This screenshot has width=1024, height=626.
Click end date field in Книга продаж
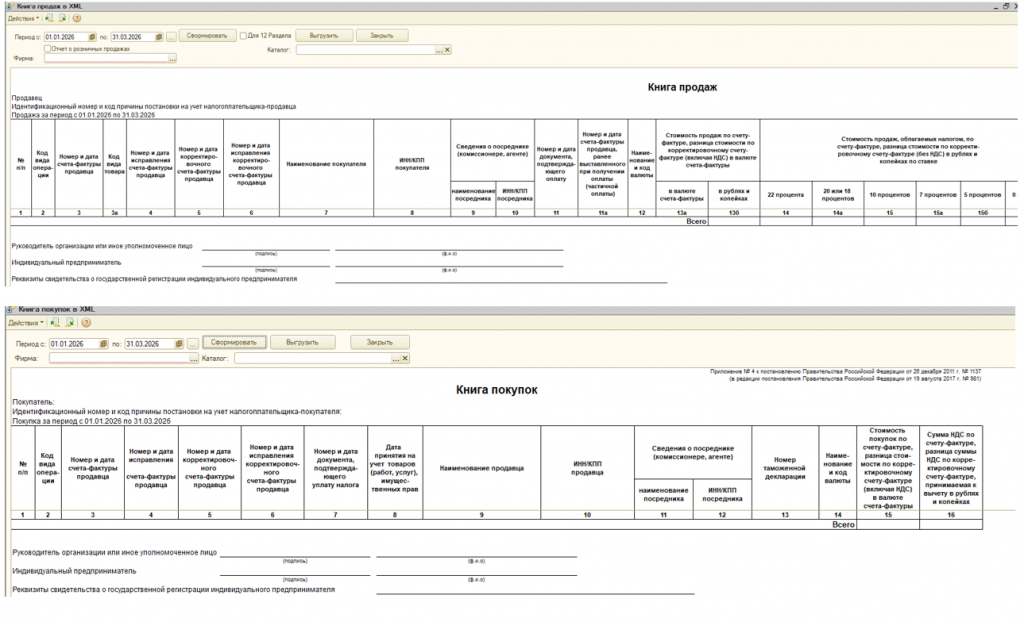[x=133, y=37]
